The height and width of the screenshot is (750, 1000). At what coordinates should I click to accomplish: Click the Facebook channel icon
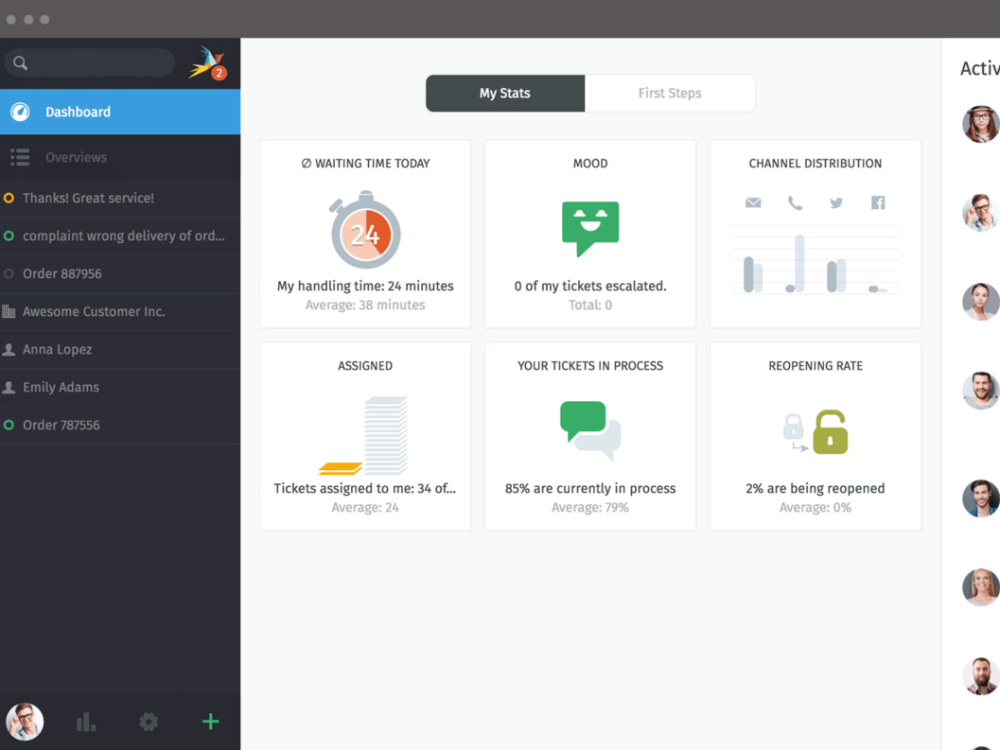point(878,203)
